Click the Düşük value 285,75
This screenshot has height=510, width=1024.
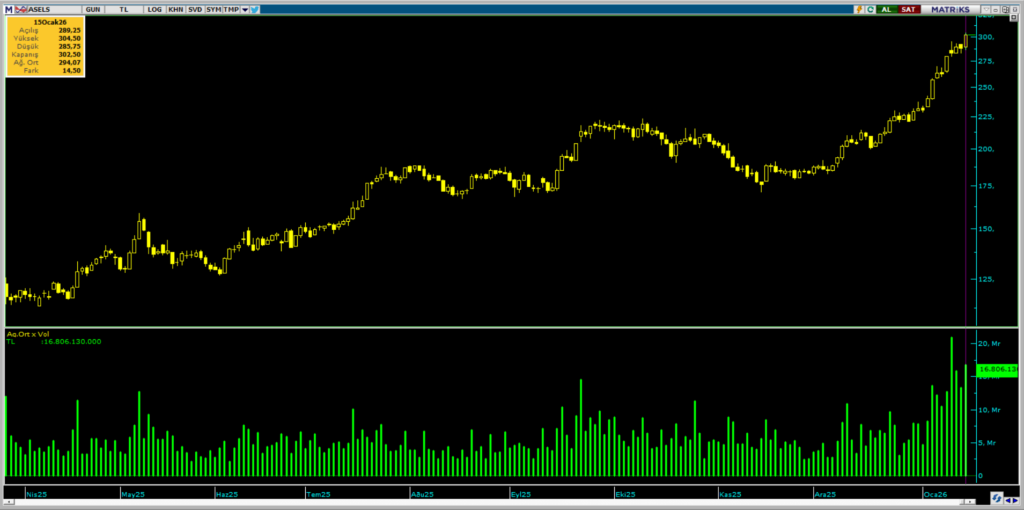tap(69, 46)
